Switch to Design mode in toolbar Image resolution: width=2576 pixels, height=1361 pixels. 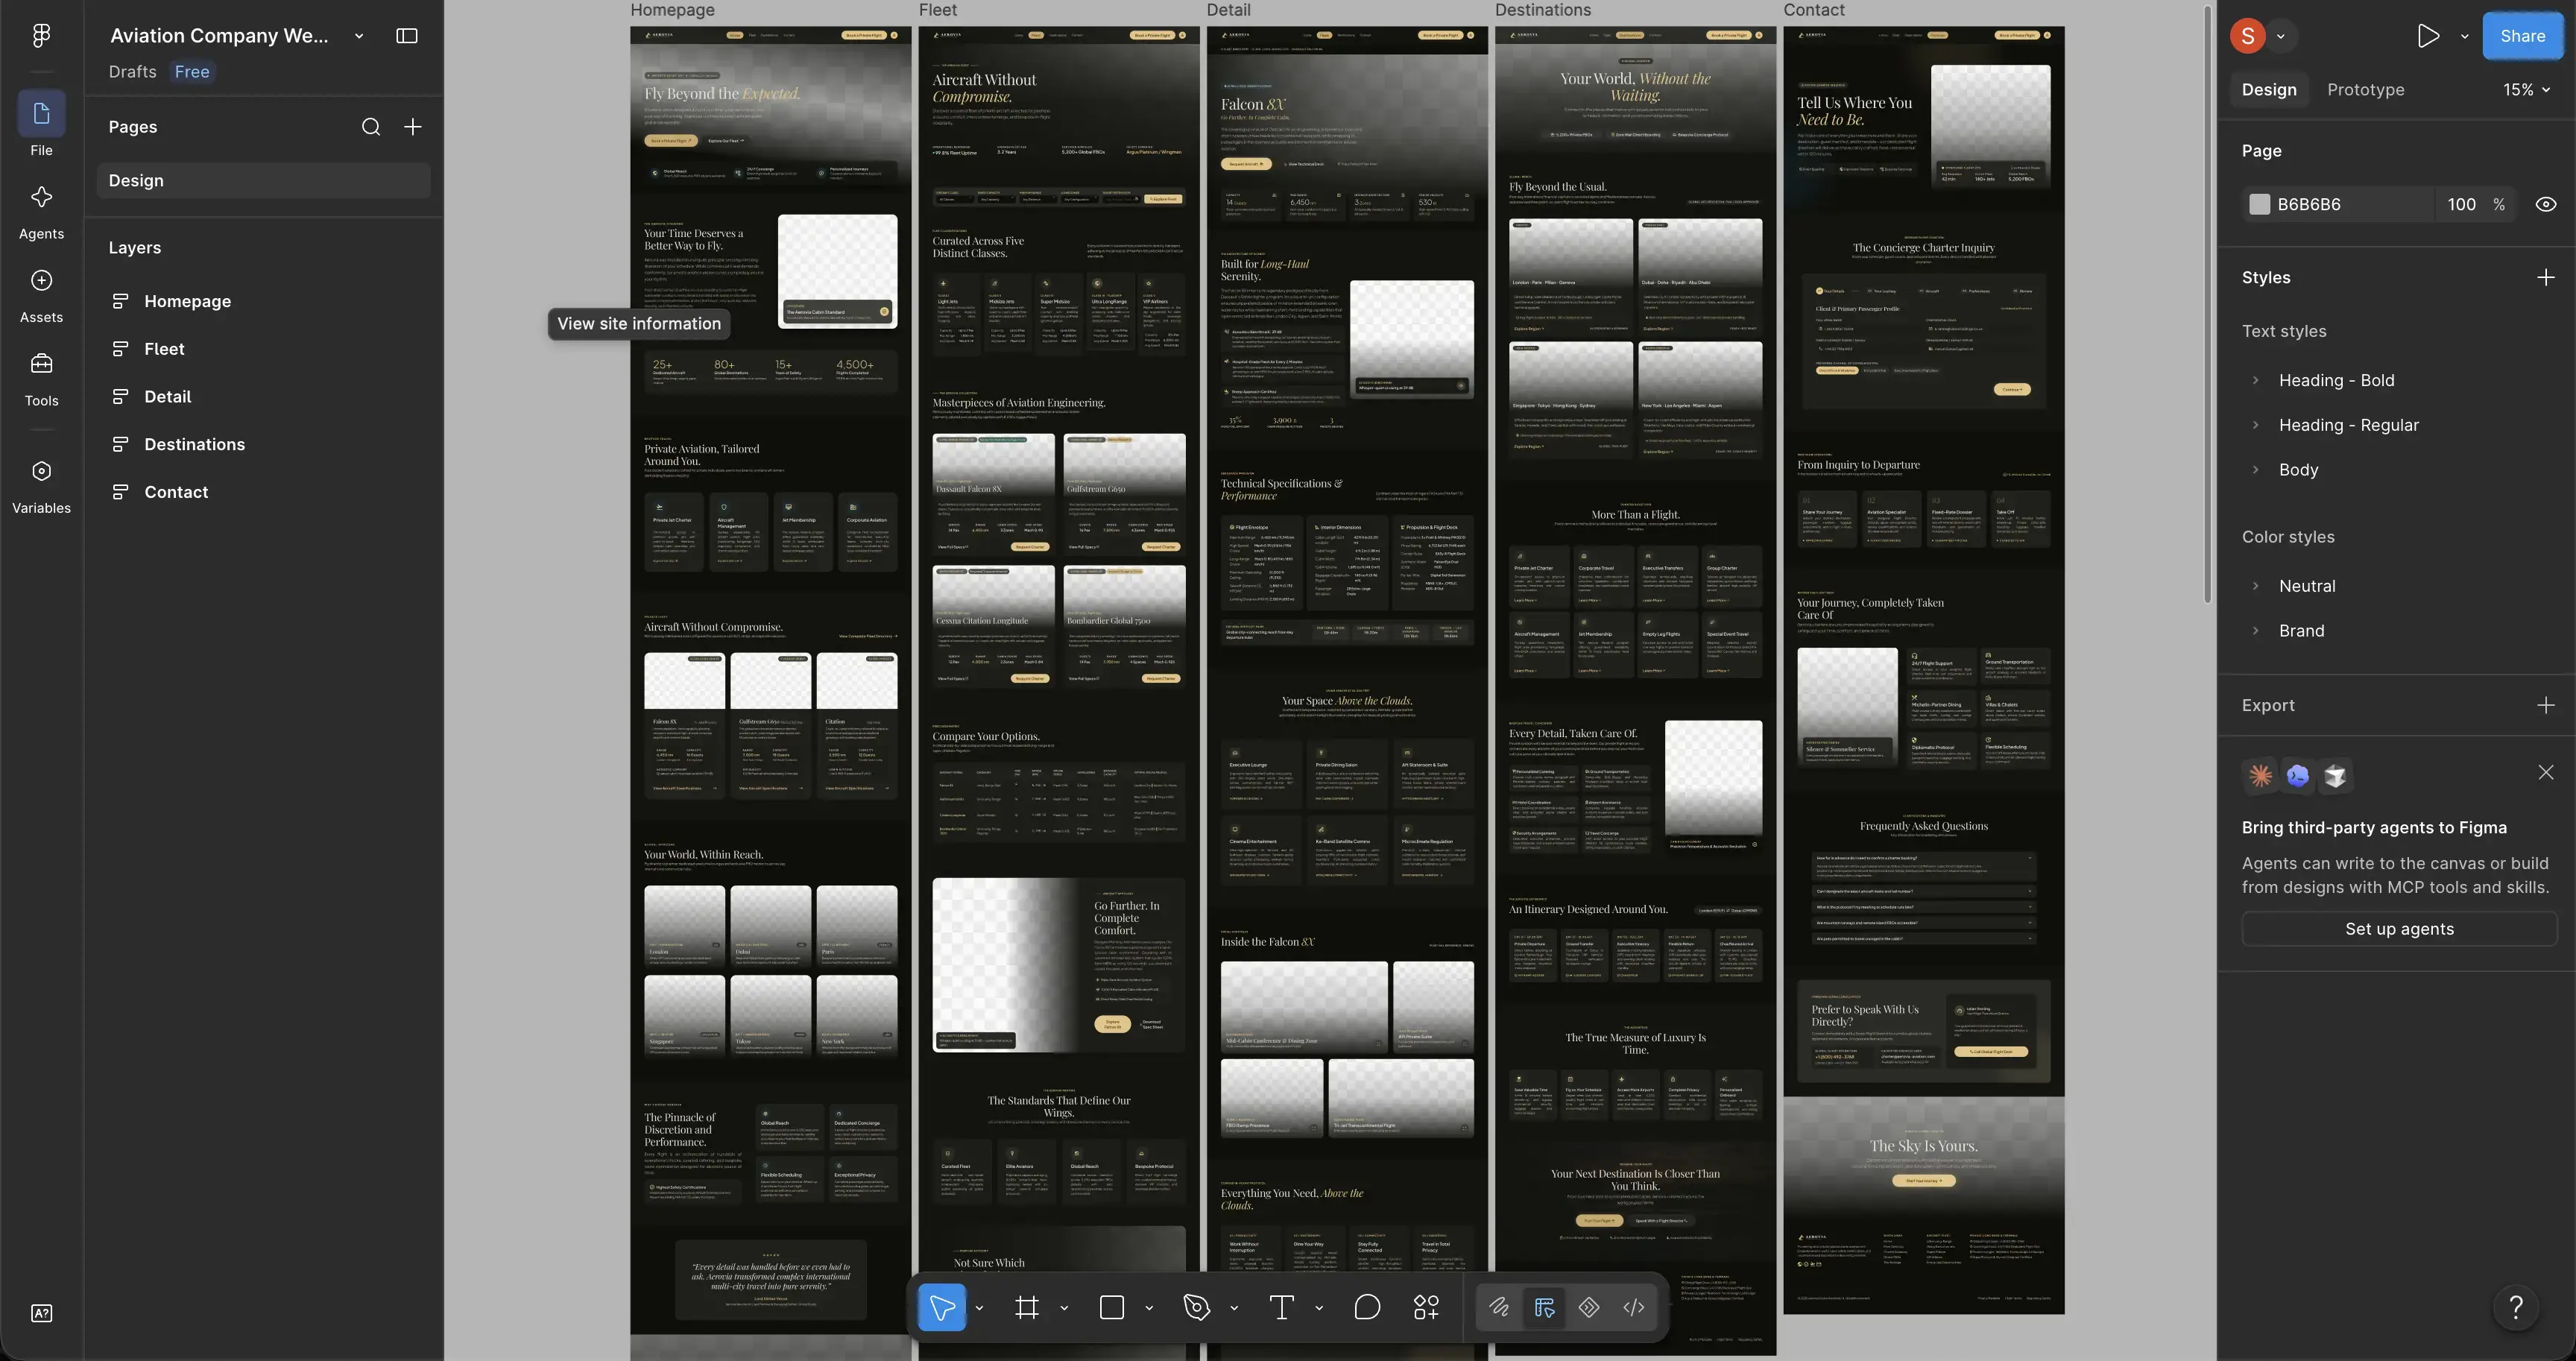coord(1544,1307)
